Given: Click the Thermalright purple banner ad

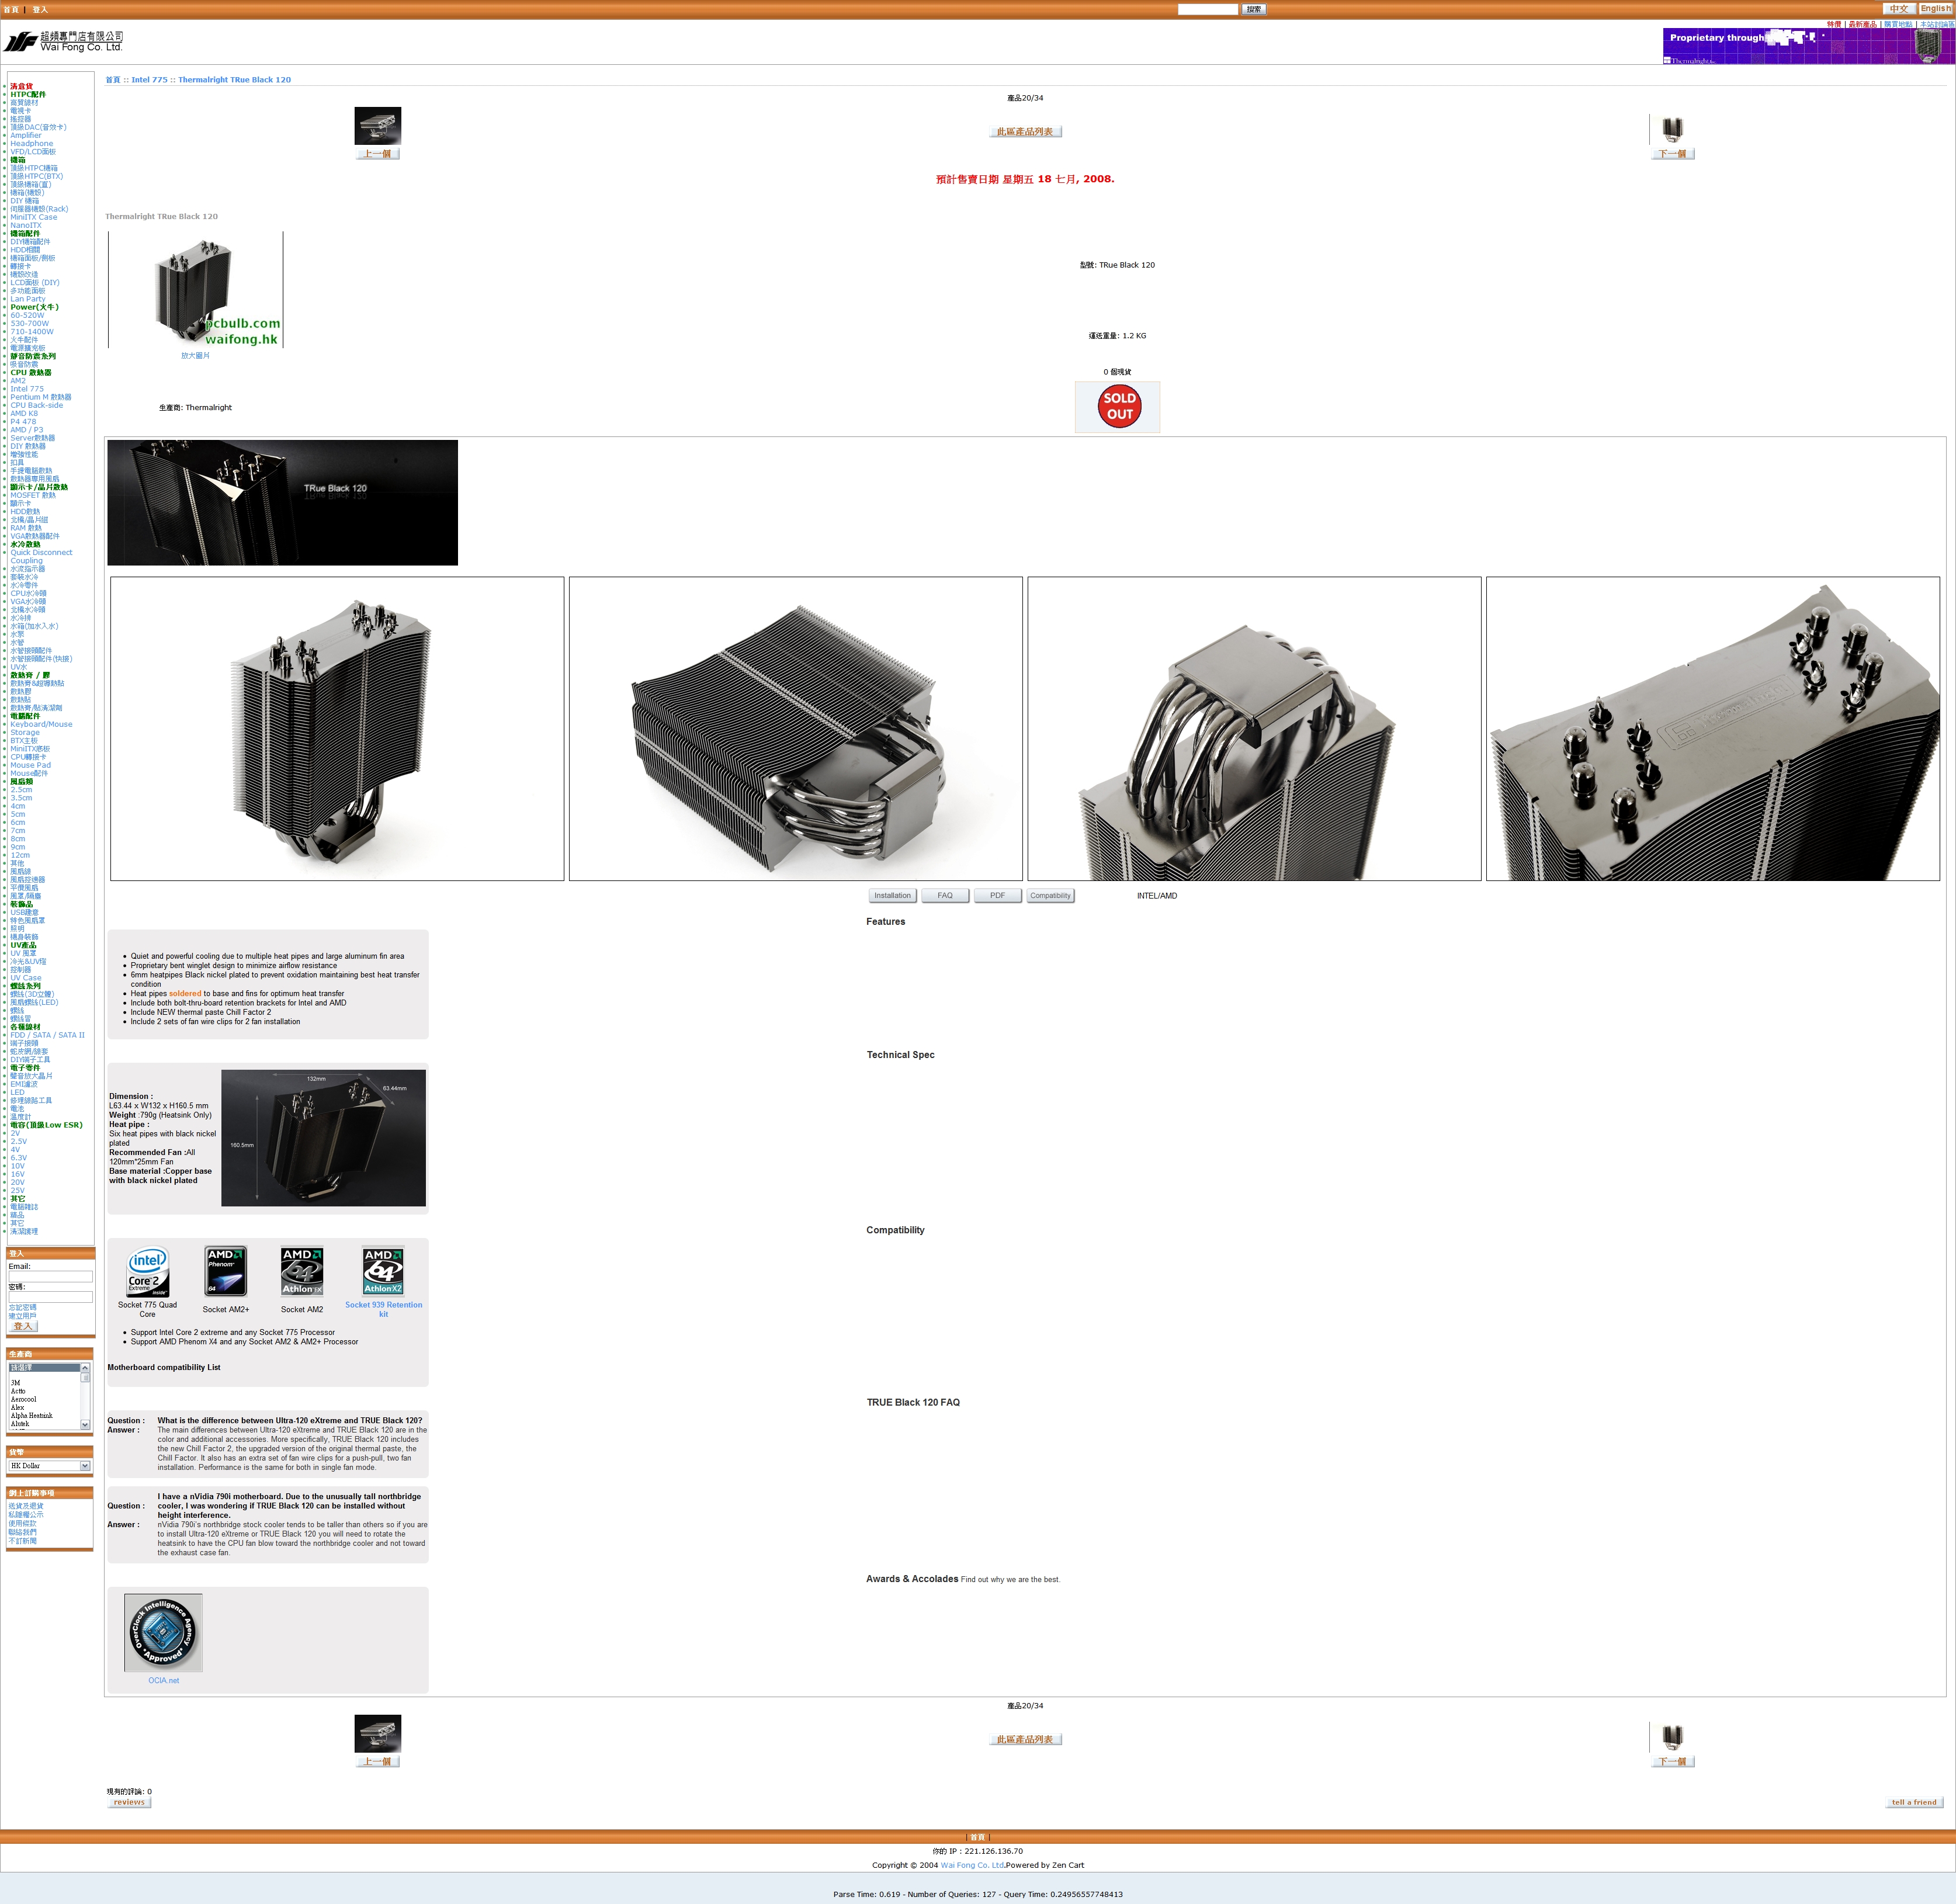Looking at the screenshot, I should (x=1808, y=46).
